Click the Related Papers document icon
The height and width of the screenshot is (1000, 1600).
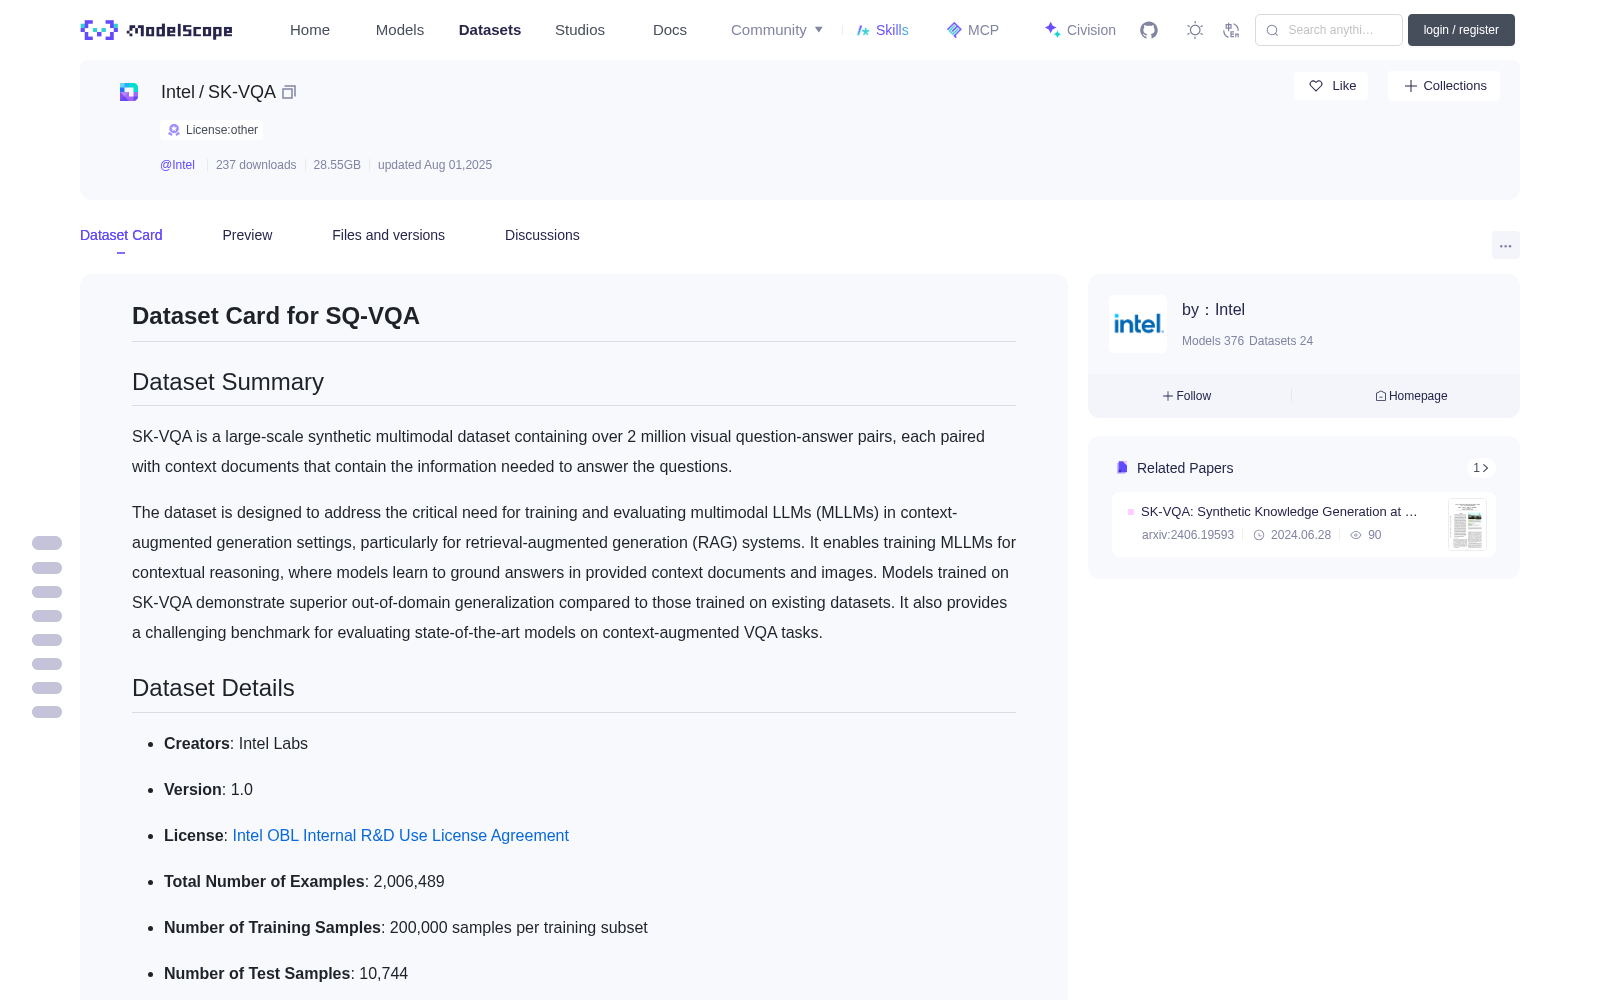(x=1122, y=468)
